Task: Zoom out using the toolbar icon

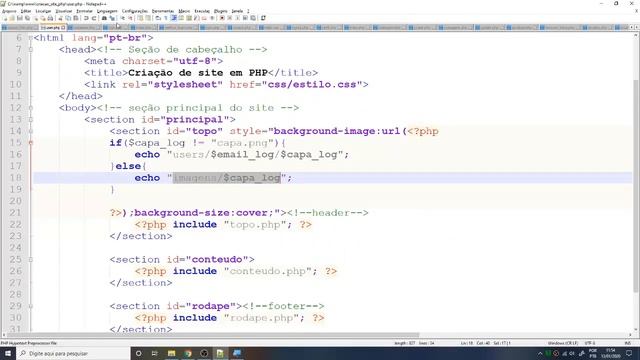Action: [131, 18]
